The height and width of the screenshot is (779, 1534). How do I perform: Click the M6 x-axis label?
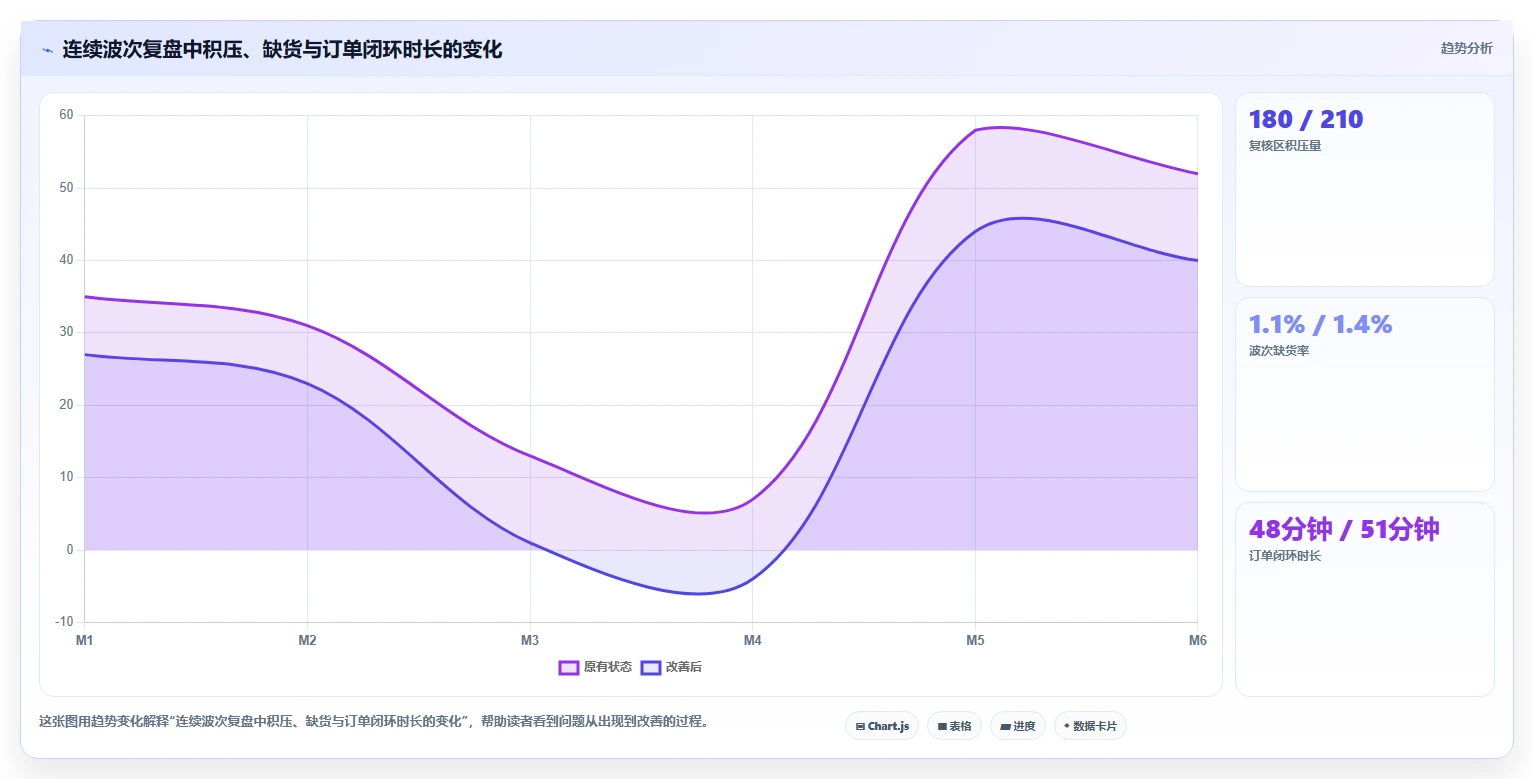1197,640
